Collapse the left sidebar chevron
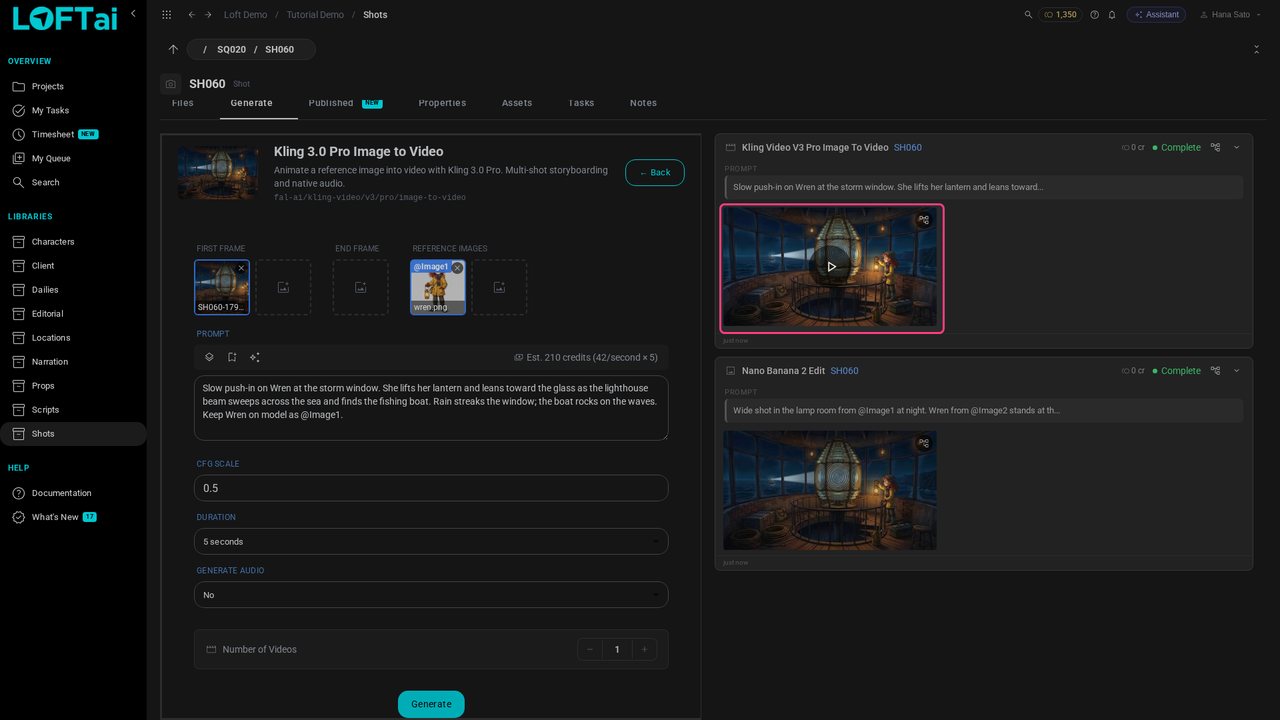This screenshot has width=1280, height=720. click(133, 13)
